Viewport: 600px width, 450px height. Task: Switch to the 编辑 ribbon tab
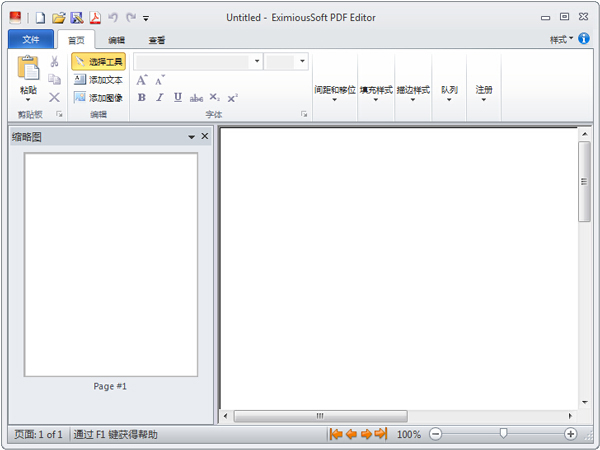pyautogui.click(x=116, y=40)
